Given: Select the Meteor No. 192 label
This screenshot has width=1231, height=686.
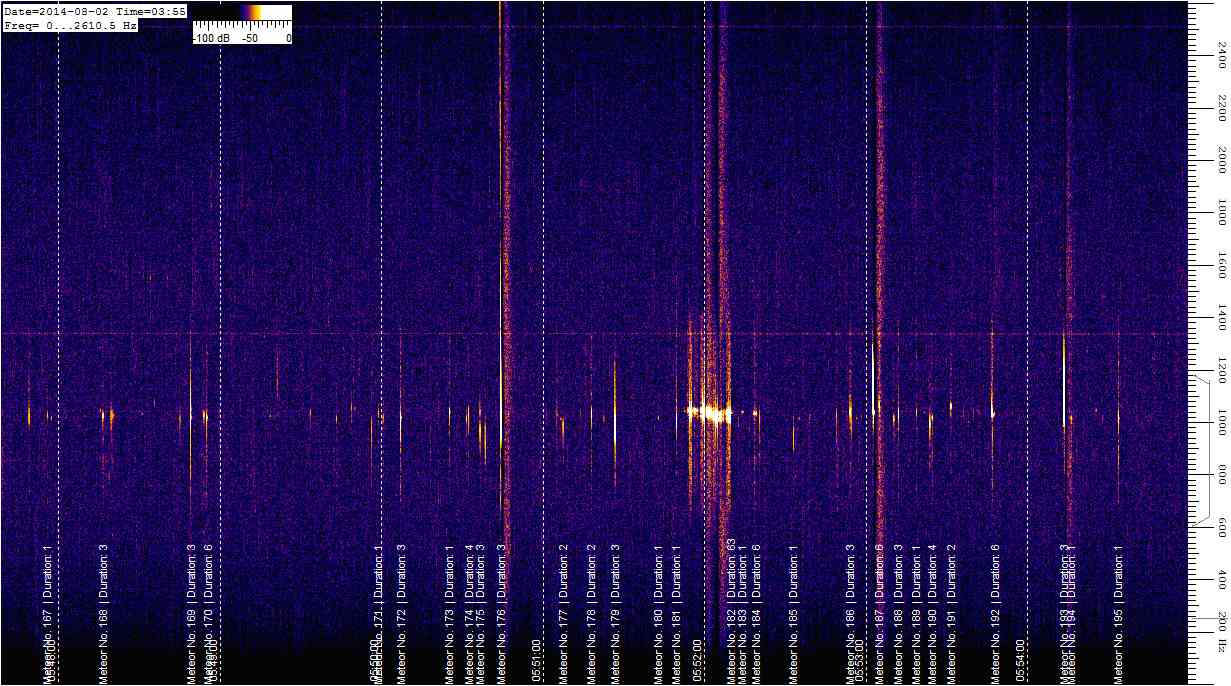Looking at the screenshot, I should (x=995, y=613).
